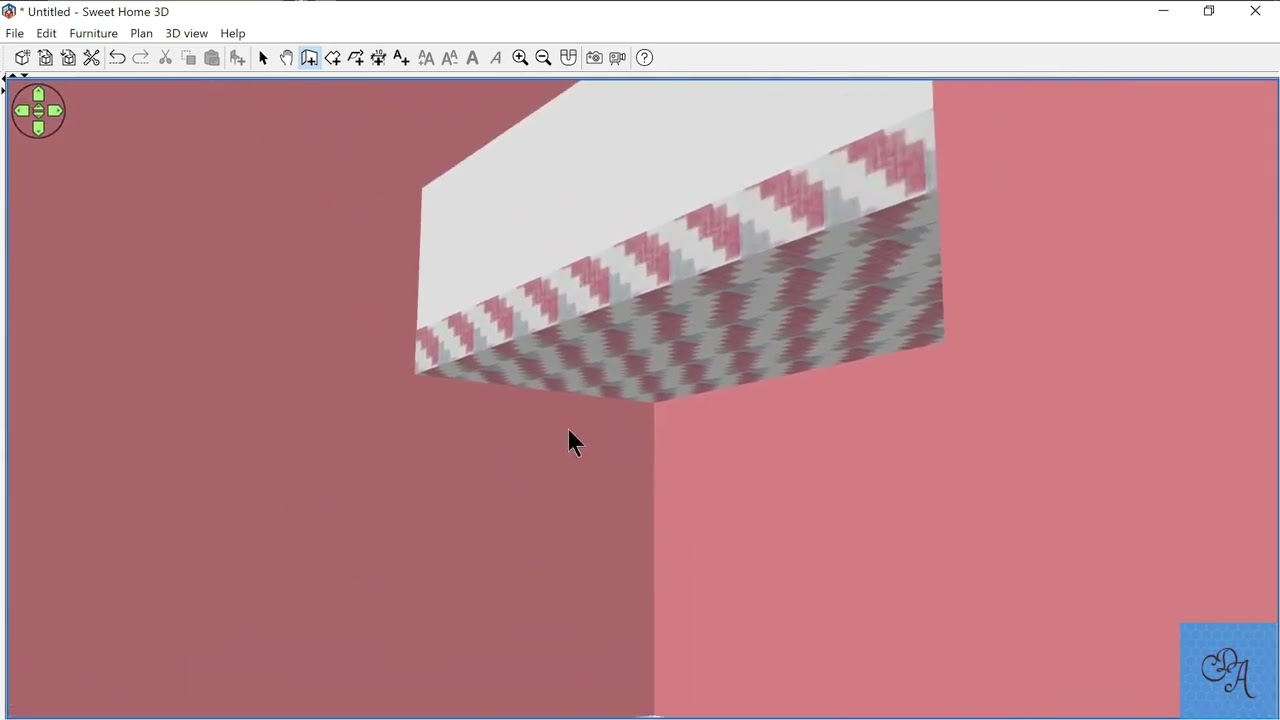Click the Increase text size icon

point(426,58)
